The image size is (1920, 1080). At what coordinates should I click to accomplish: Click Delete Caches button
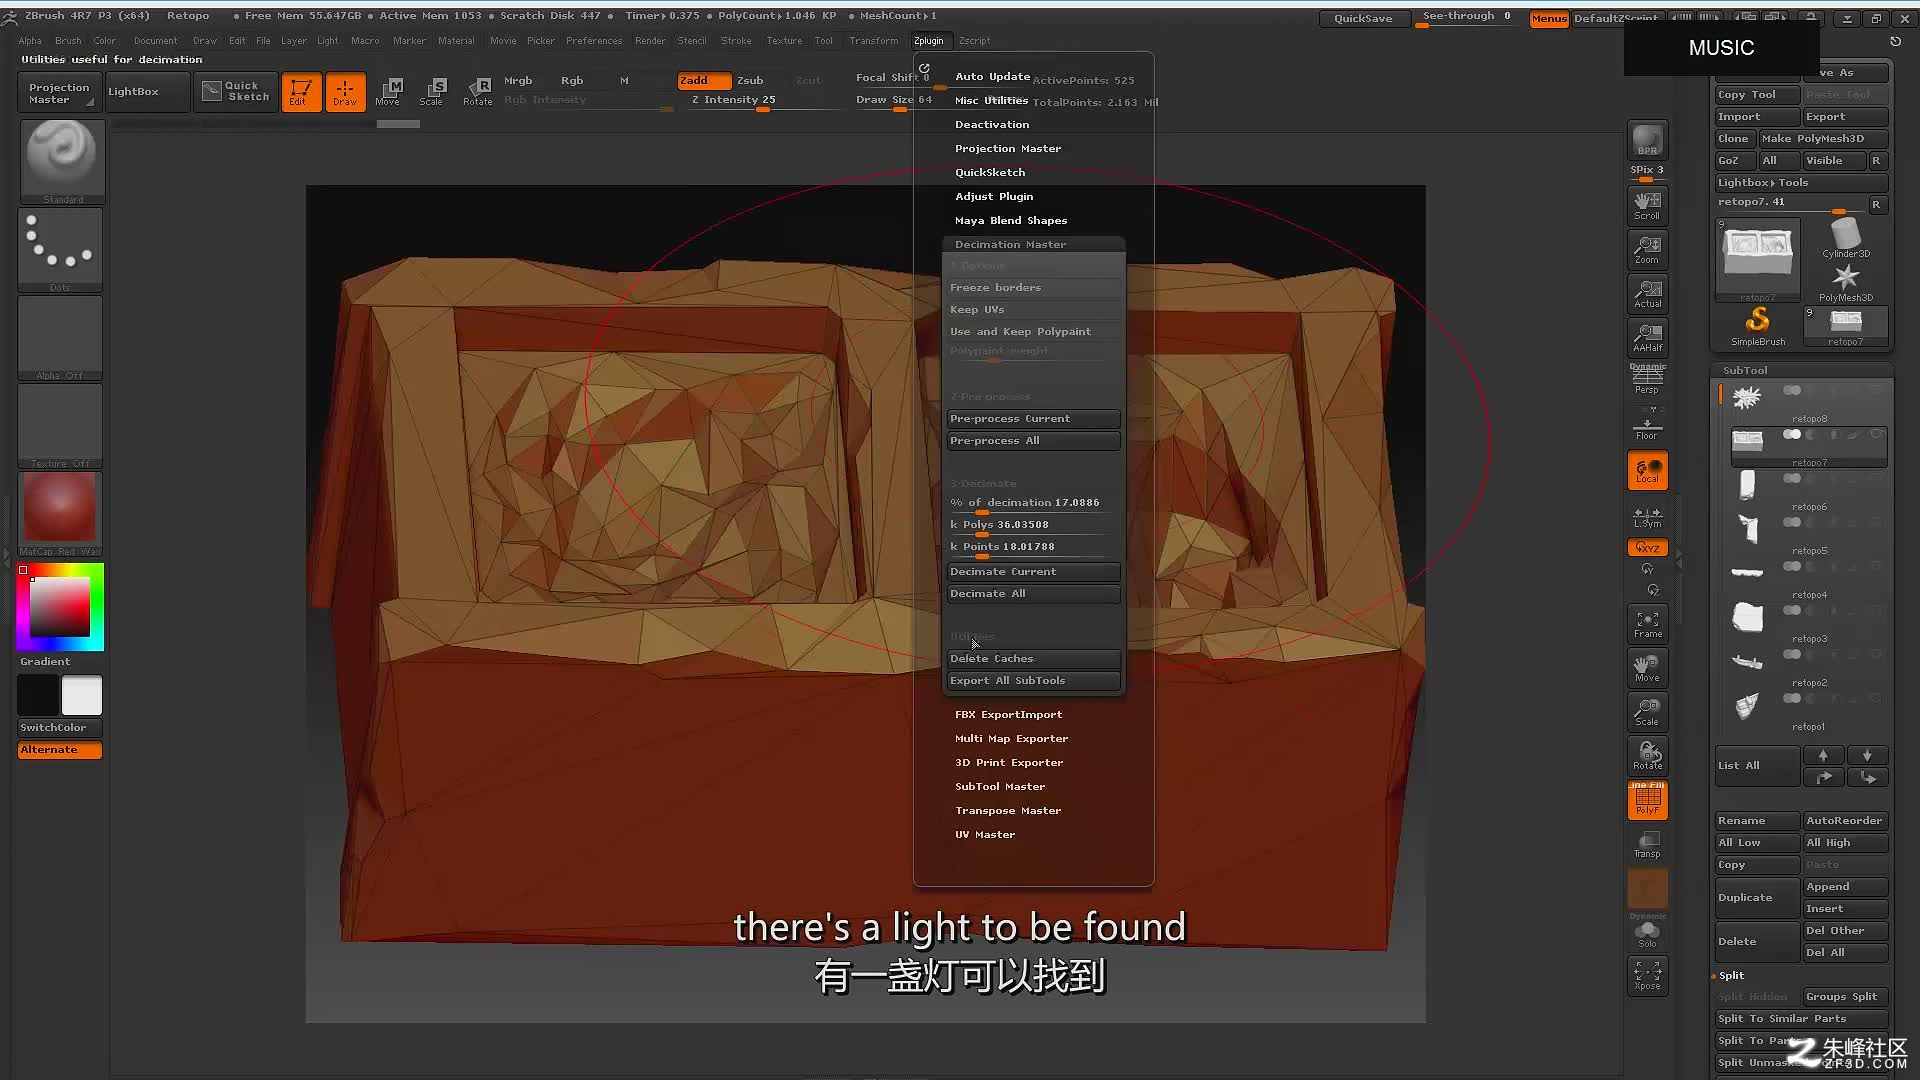pyautogui.click(x=1034, y=659)
